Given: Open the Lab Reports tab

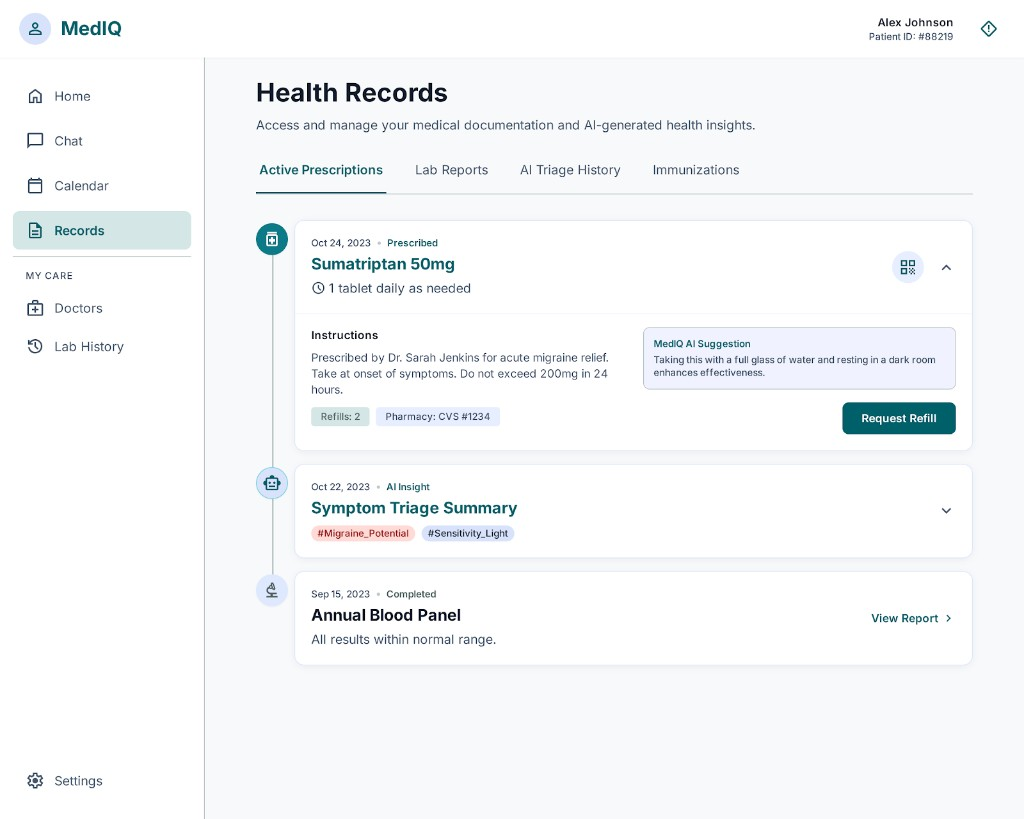Looking at the screenshot, I should [x=451, y=170].
